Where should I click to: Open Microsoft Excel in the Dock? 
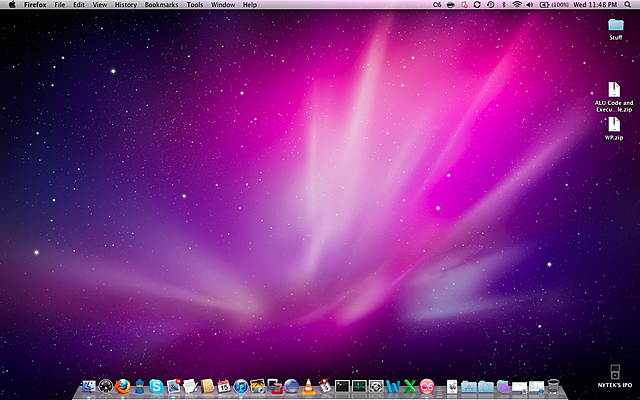[x=410, y=386]
